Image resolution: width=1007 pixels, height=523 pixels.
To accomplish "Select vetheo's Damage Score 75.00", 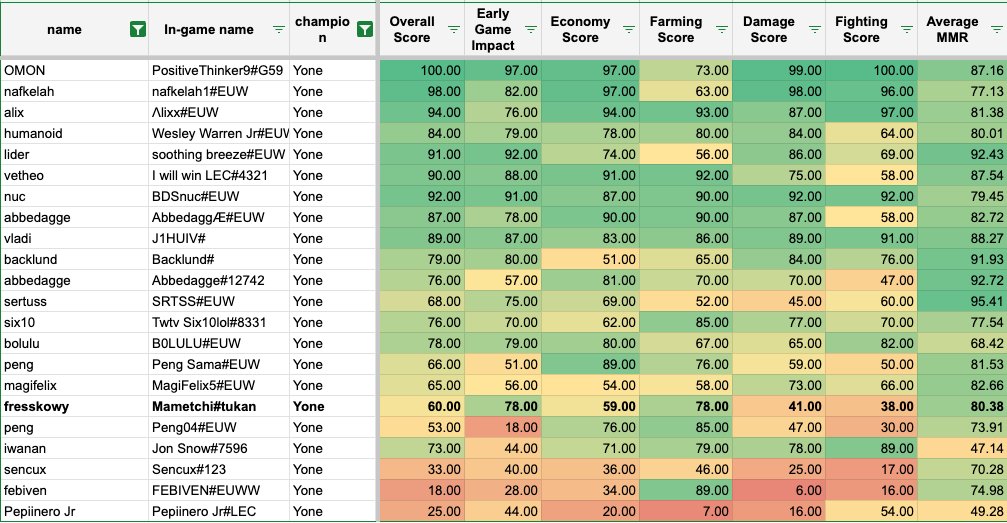I will click(779, 175).
